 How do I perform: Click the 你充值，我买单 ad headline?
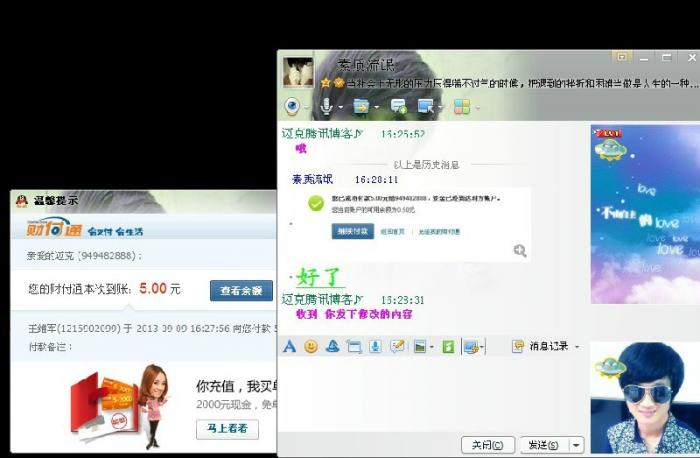[x=237, y=386]
